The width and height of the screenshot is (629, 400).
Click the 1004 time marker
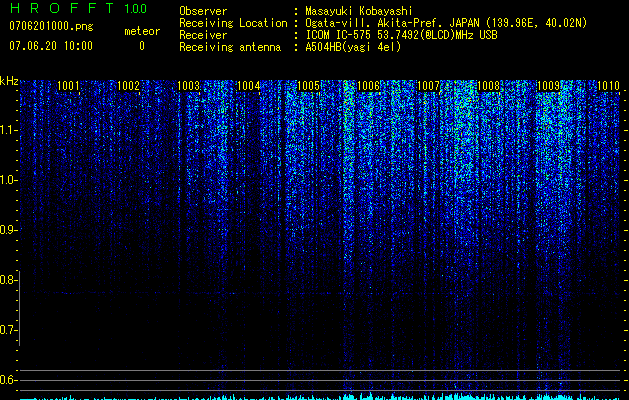248,85
